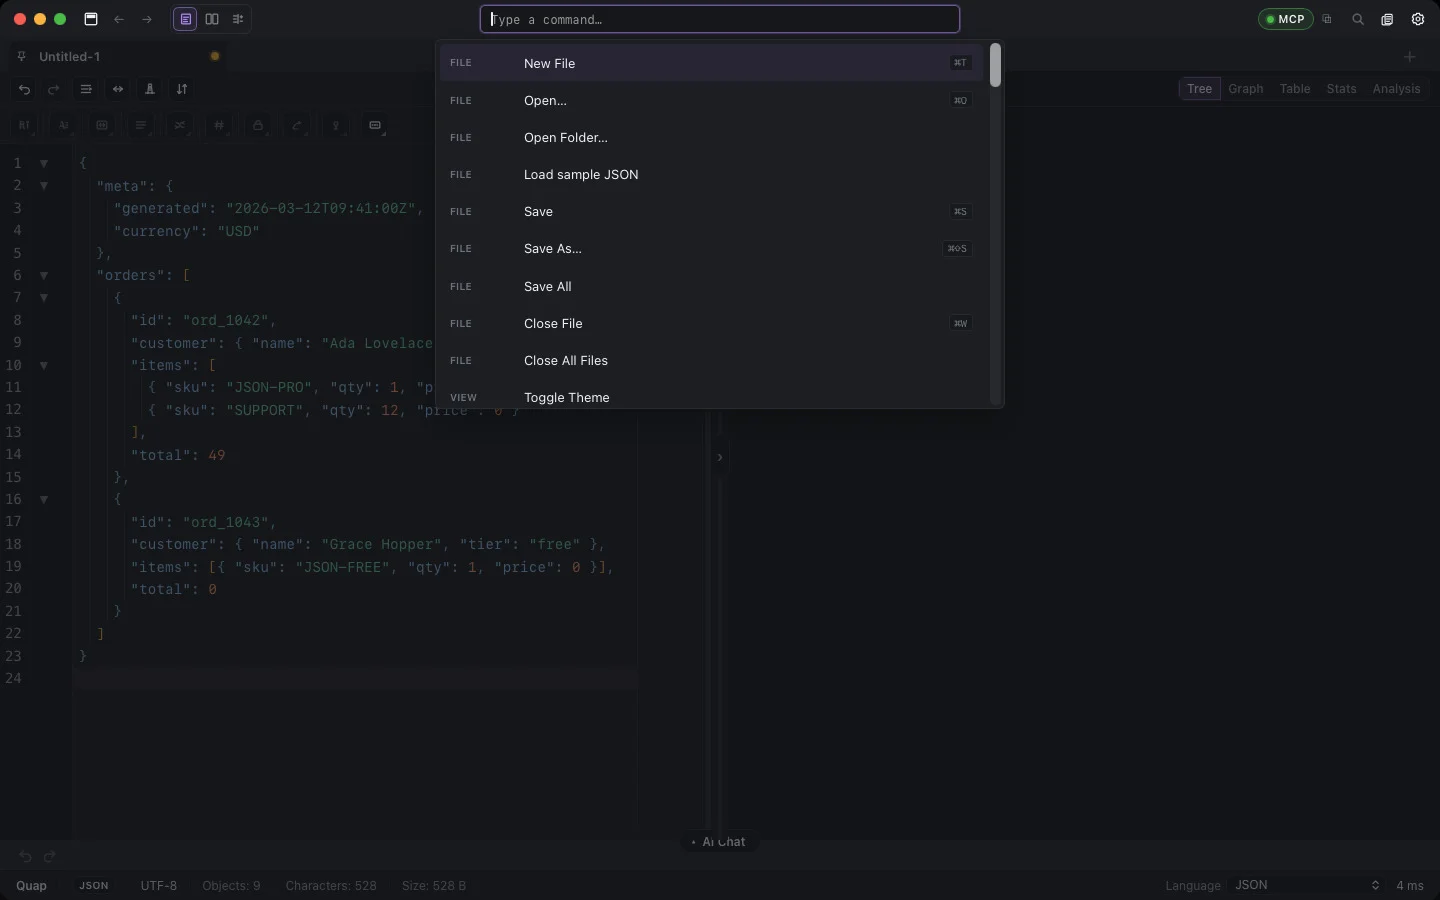This screenshot has width=1440, height=900.
Task: Switch to single editor view layout
Action: 186,19
